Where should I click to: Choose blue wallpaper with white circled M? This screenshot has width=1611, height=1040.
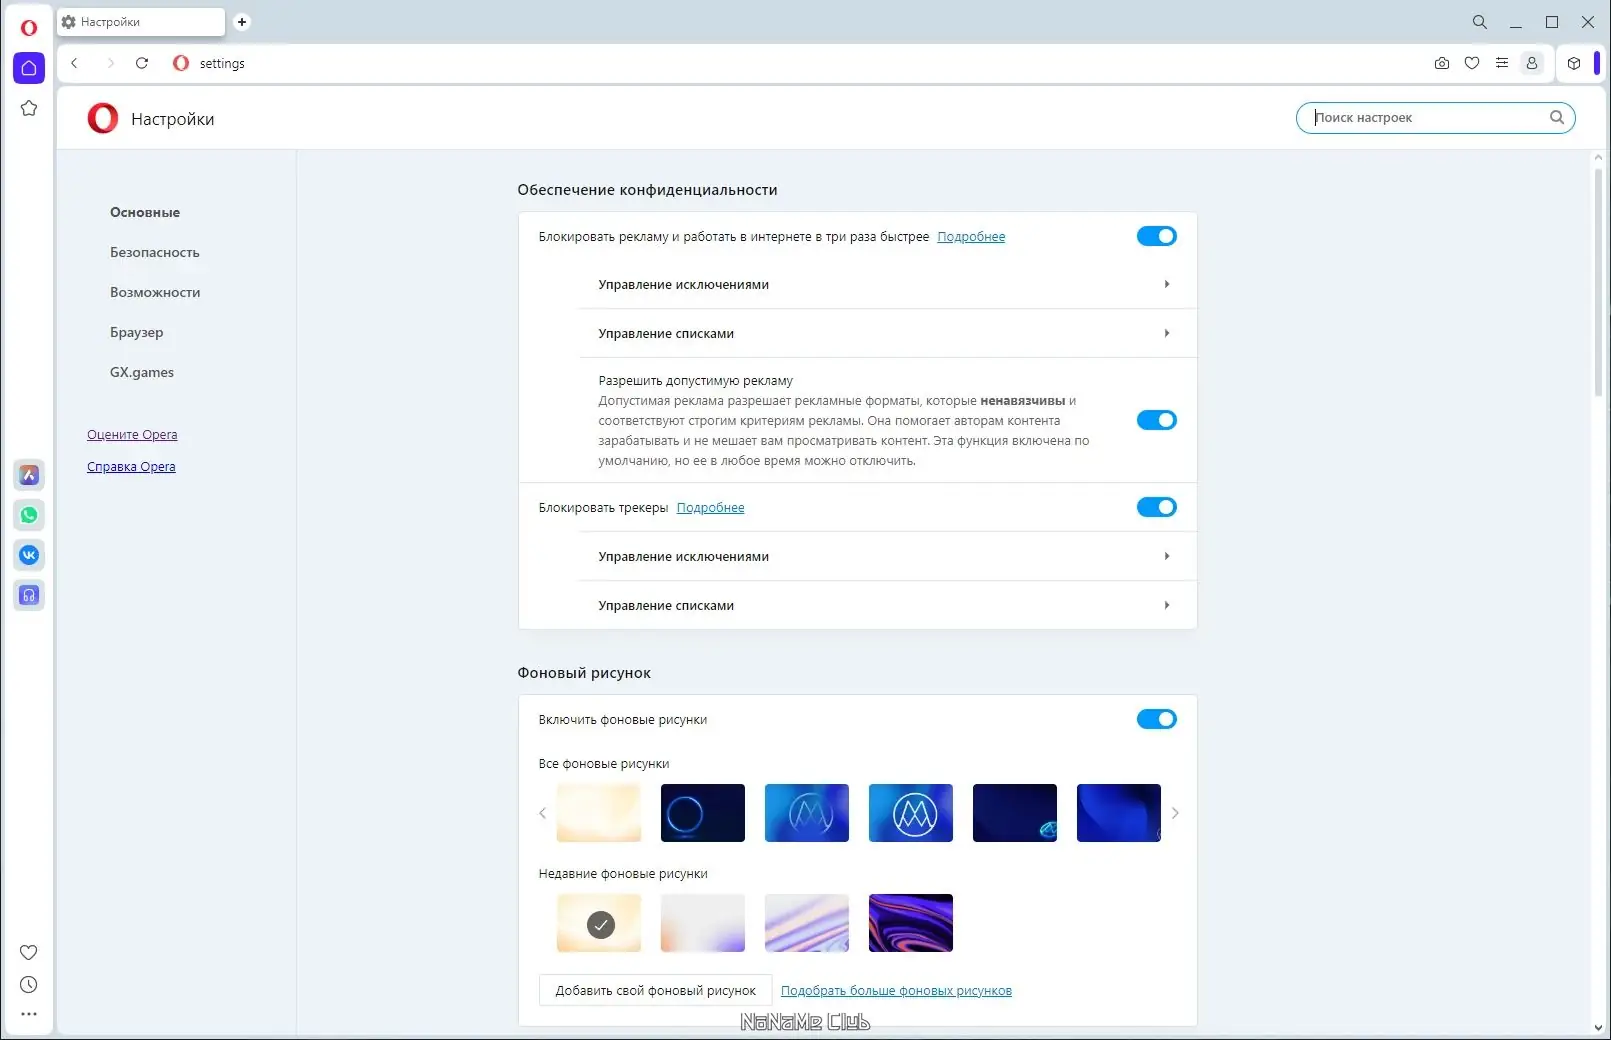click(x=911, y=813)
